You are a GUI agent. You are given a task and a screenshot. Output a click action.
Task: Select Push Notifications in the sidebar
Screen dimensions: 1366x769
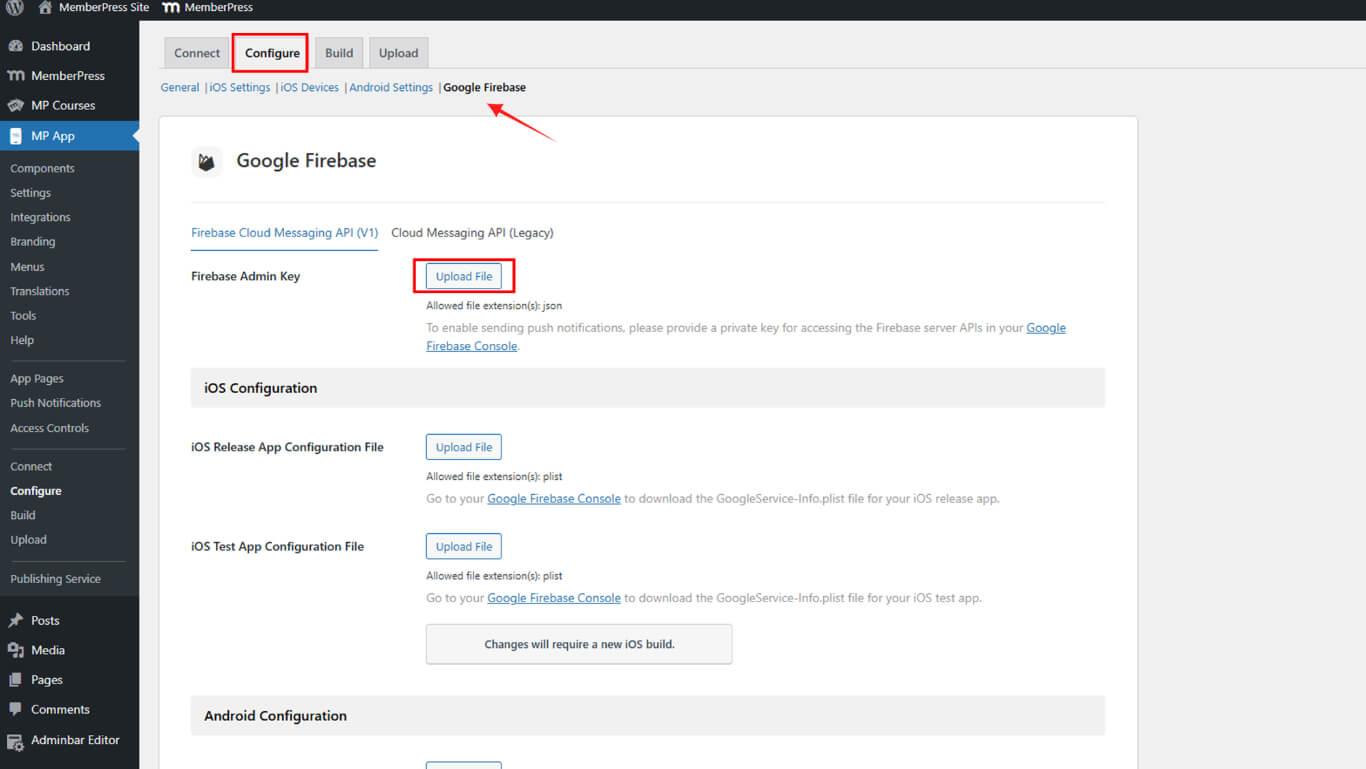(x=55, y=402)
